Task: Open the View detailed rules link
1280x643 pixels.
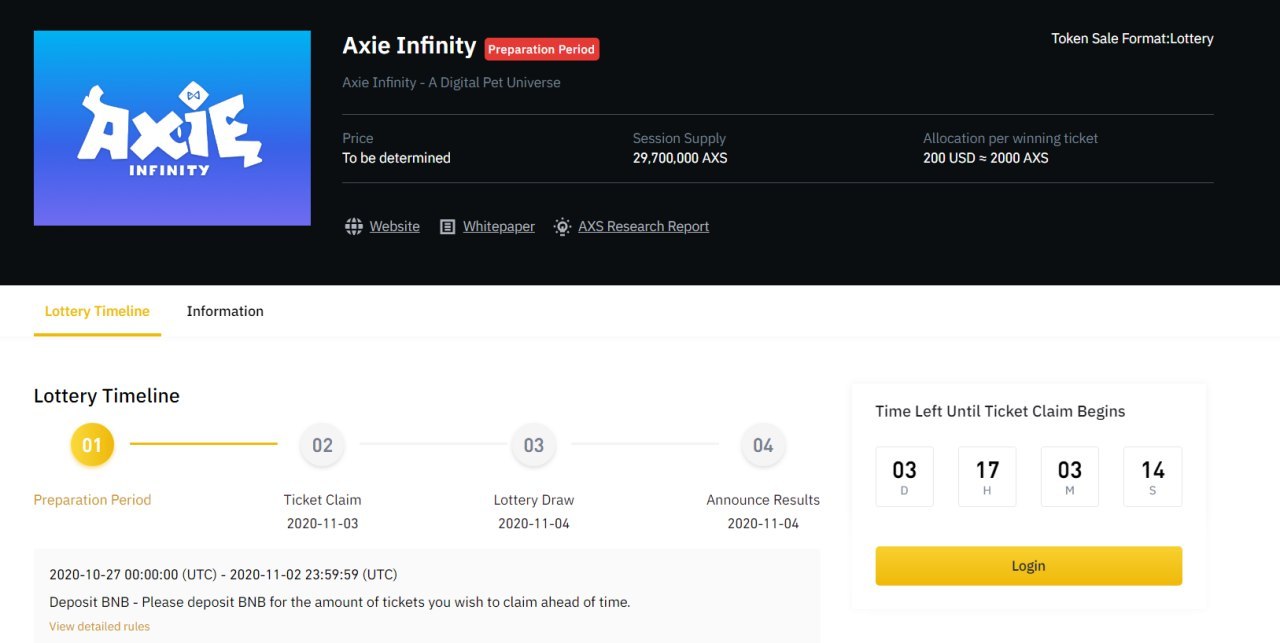Action: click(99, 626)
